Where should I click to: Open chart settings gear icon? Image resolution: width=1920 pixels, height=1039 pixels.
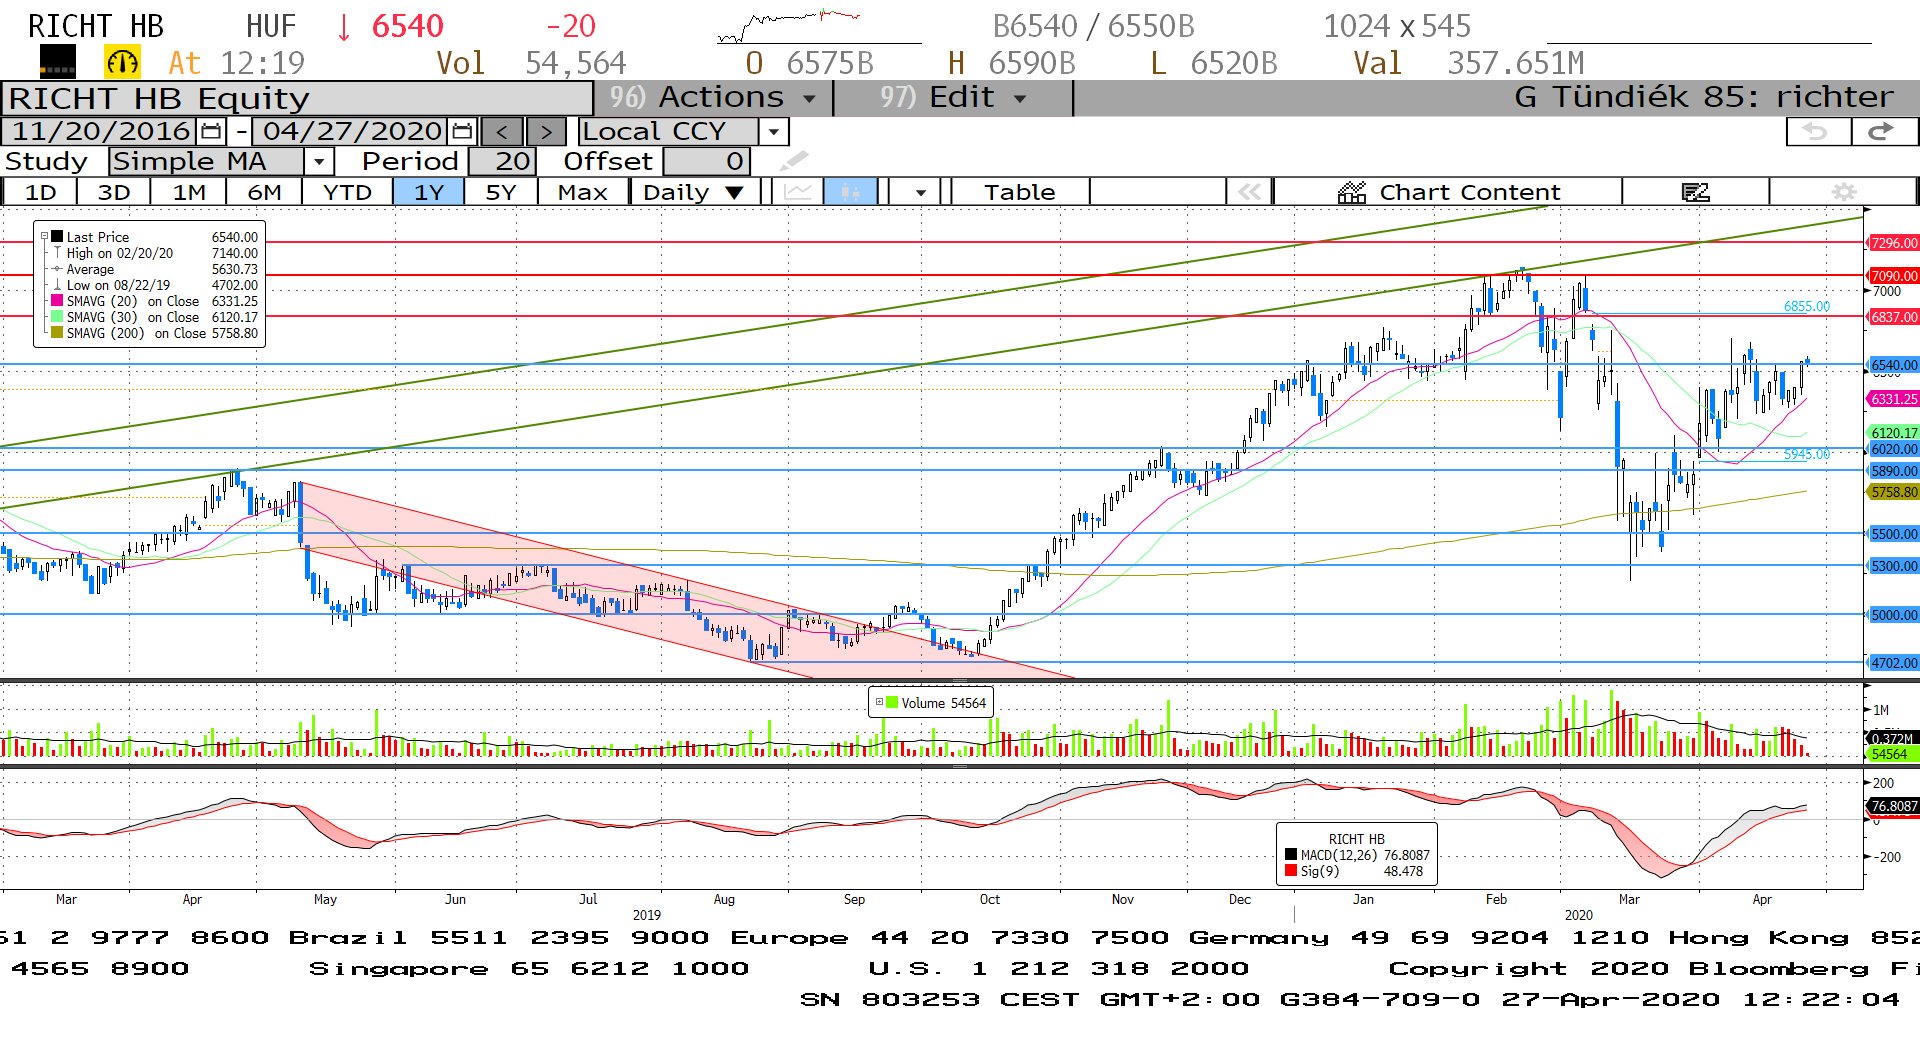click(x=1843, y=192)
